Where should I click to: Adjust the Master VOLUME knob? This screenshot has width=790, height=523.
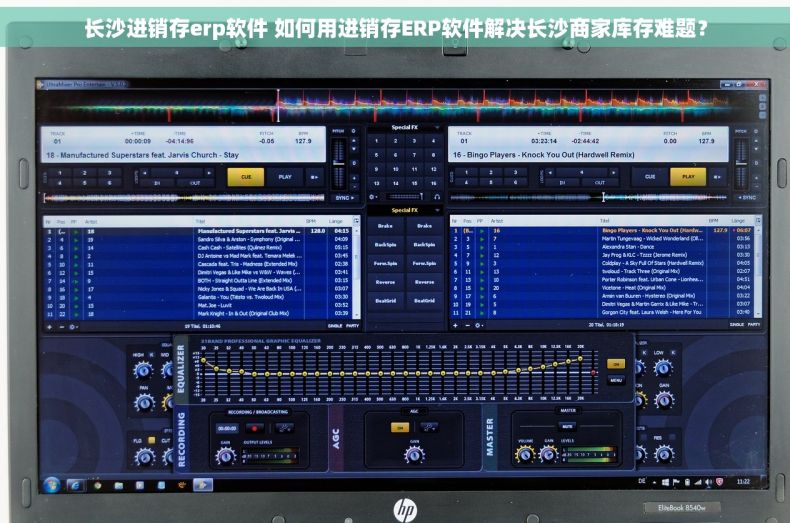click(x=525, y=454)
